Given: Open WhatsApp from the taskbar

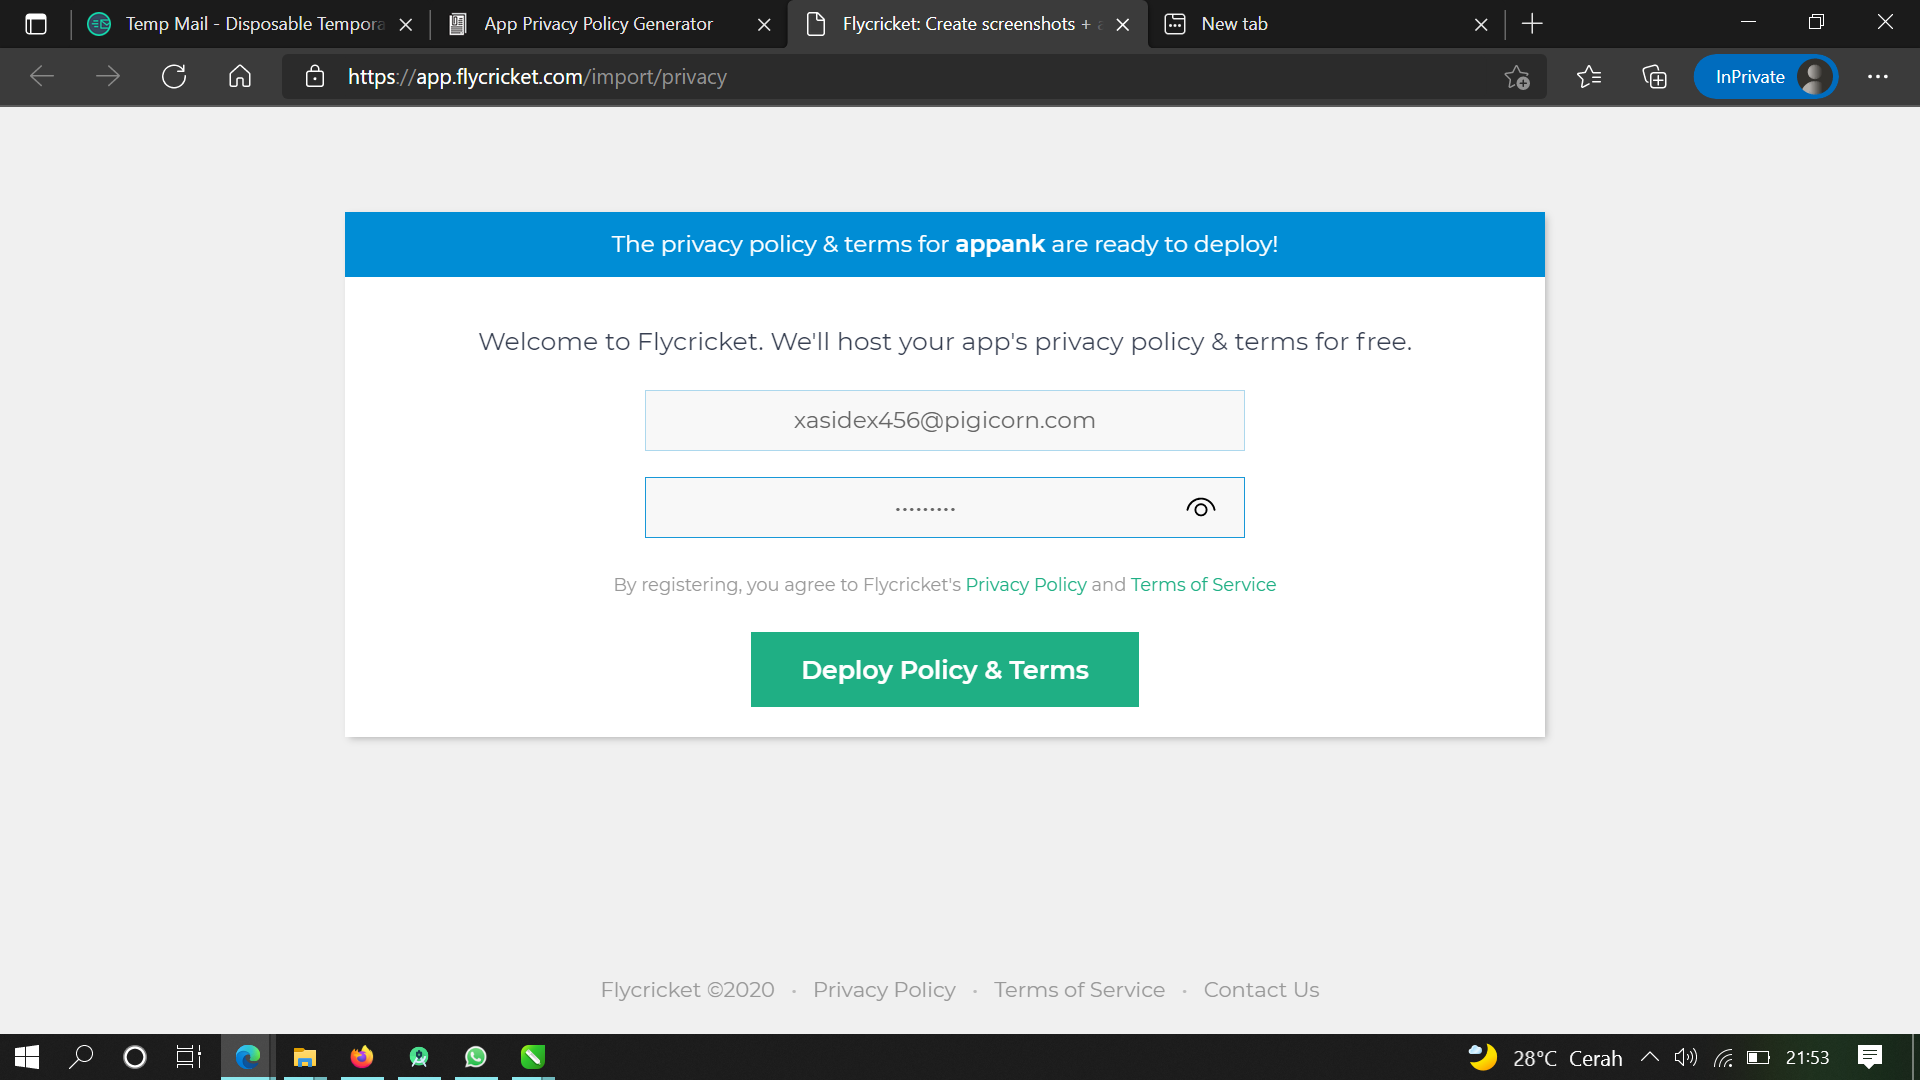Looking at the screenshot, I should click(476, 1057).
